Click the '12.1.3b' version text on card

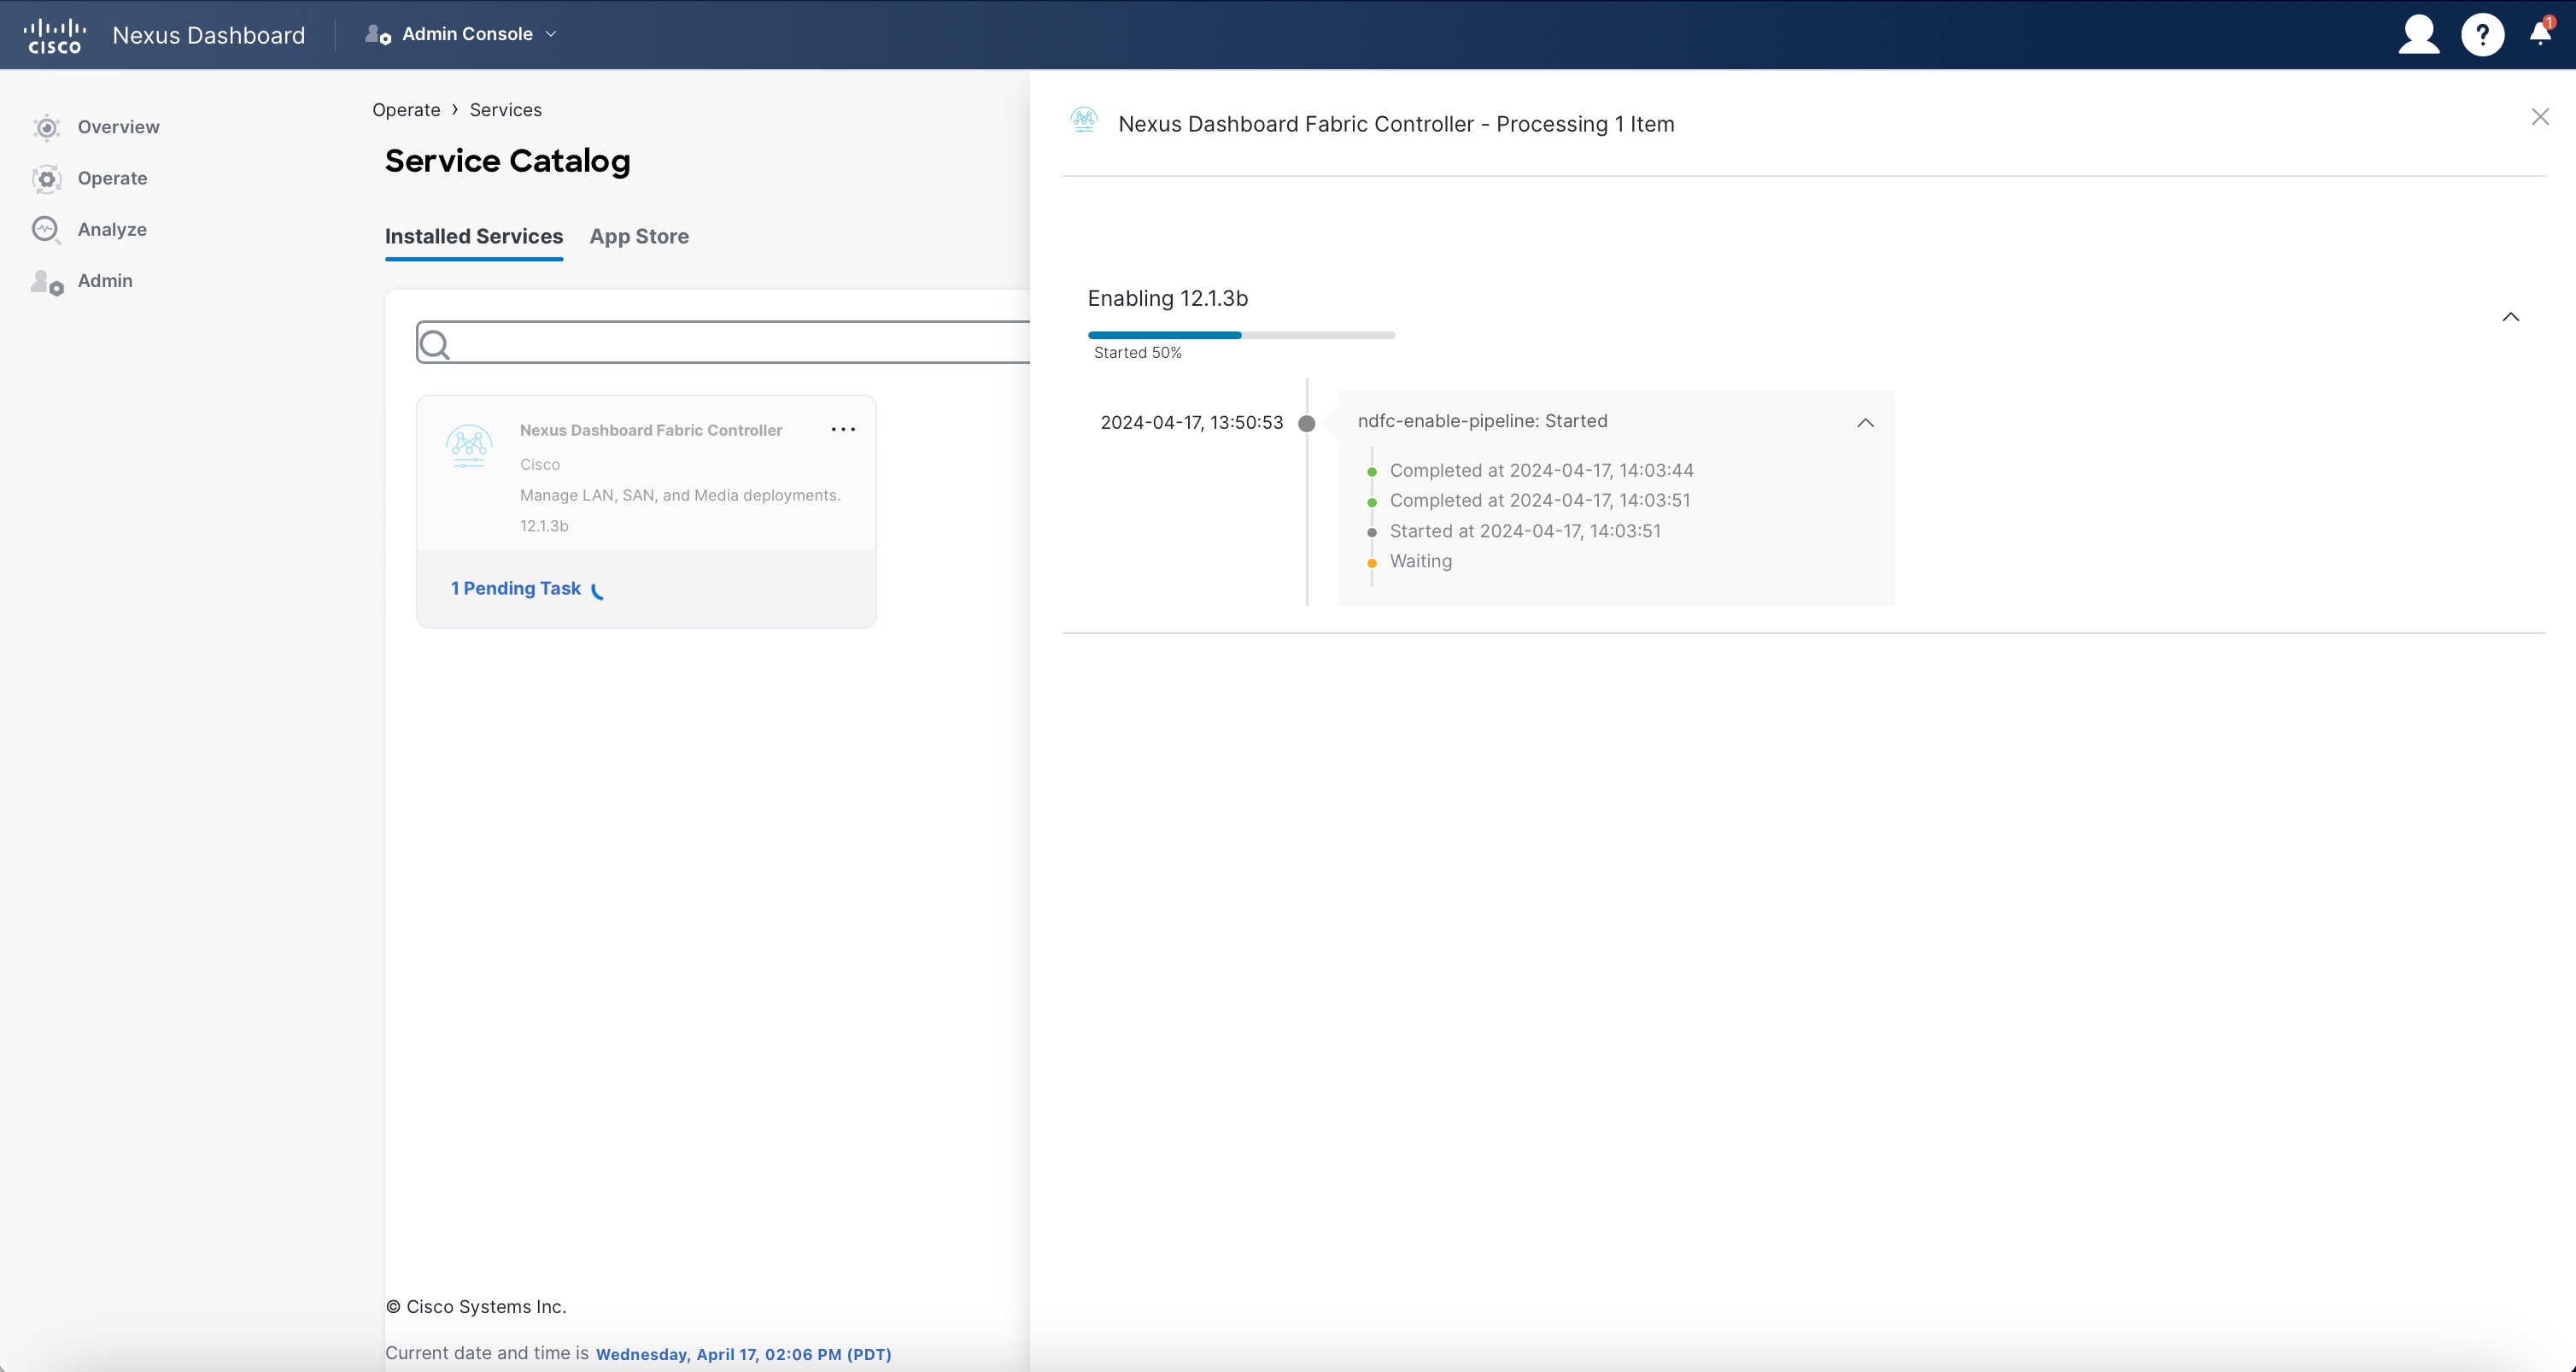(x=544, y=526)
